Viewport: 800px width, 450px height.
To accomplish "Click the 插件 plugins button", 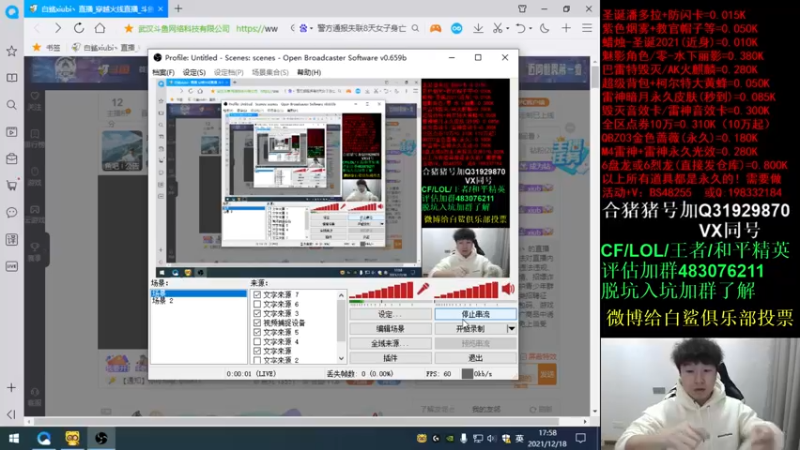I will click(x=390, y=358).
